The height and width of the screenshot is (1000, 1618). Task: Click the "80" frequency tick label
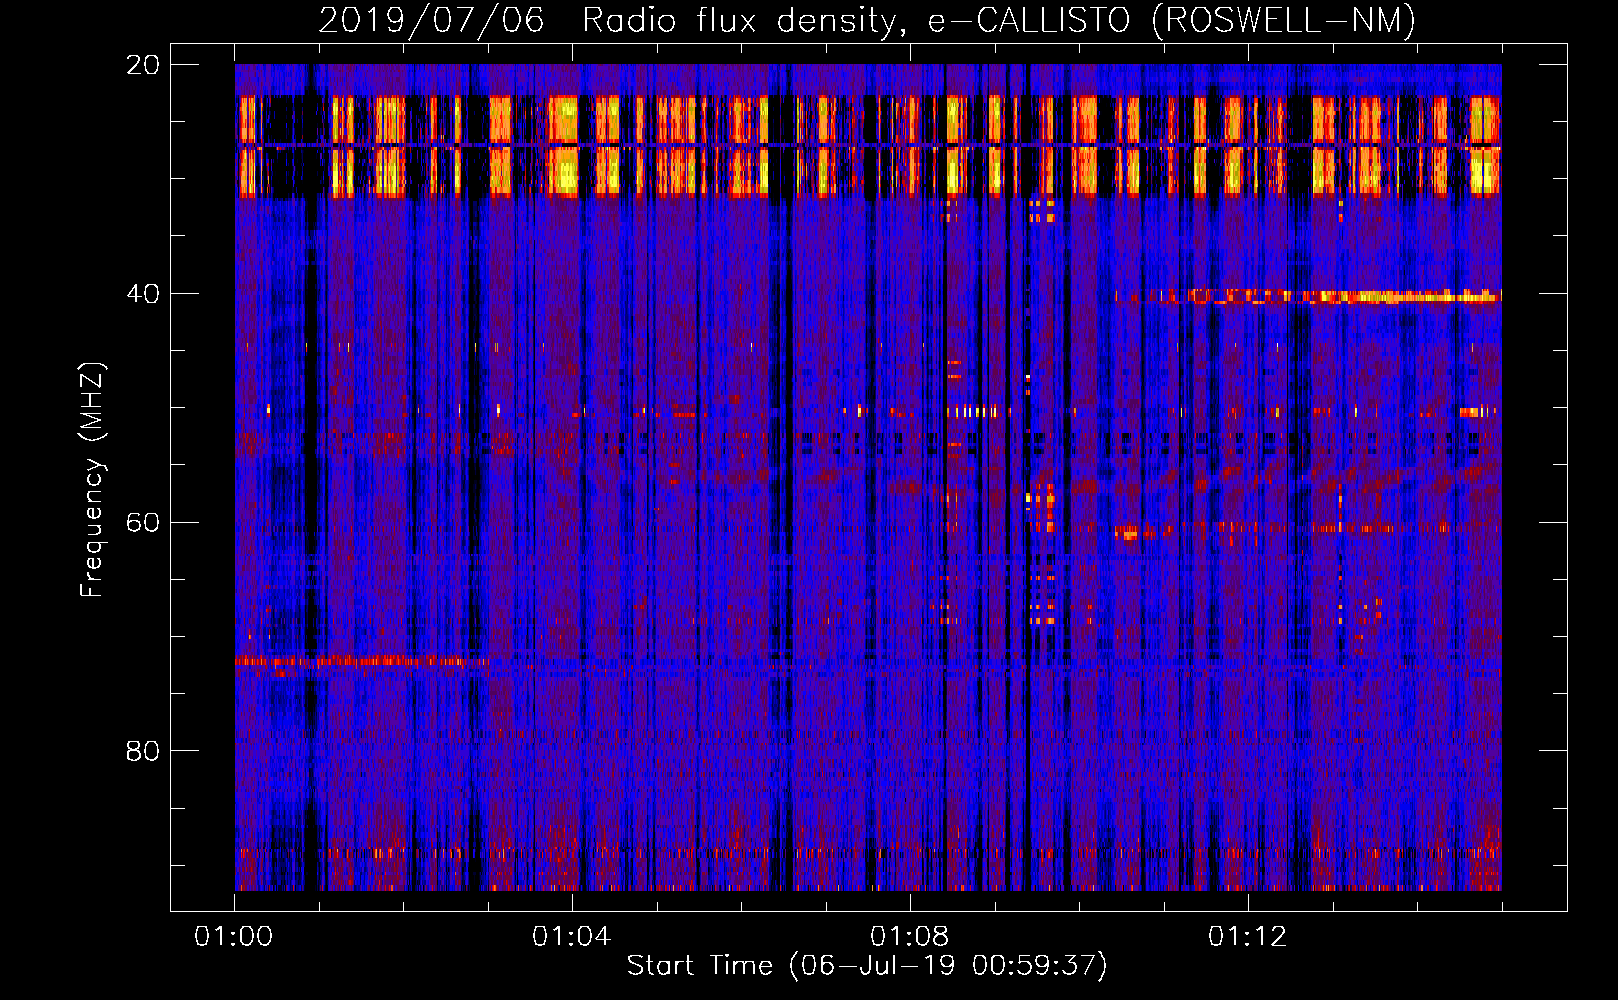click(x=142, y=751)
